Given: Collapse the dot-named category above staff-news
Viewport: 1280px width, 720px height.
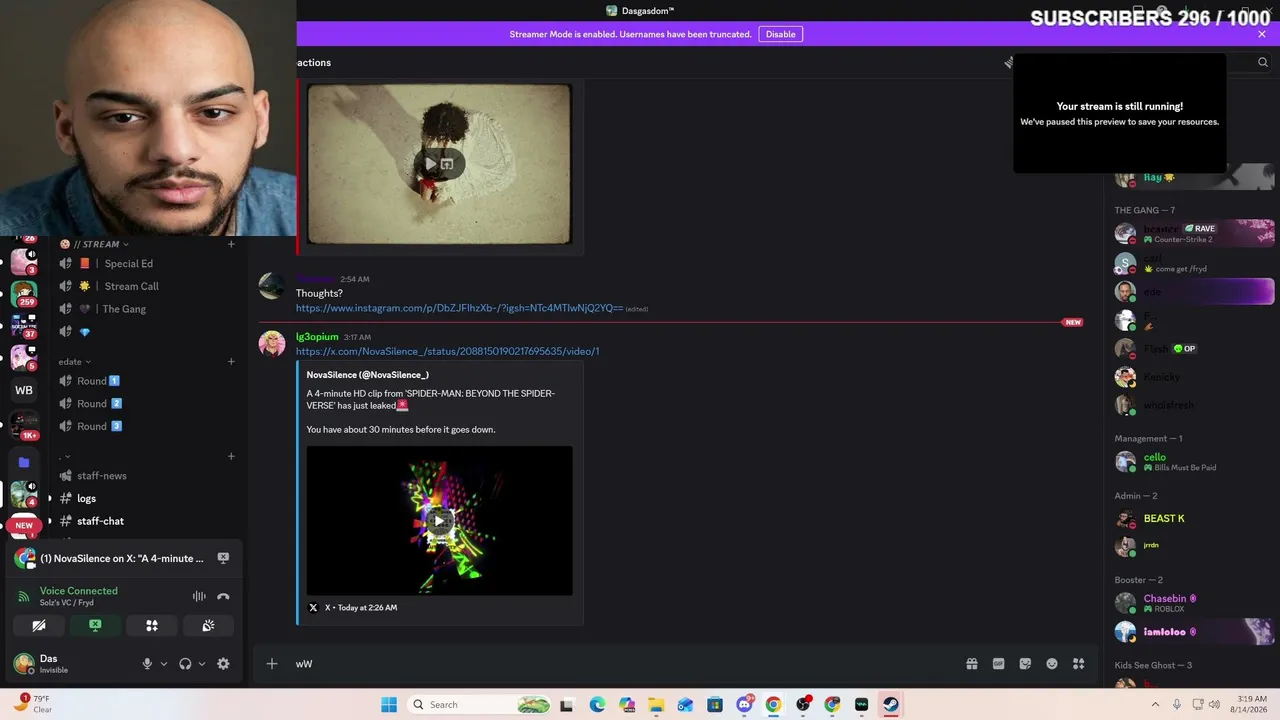Looking at the screenshot, I should click(64, 457).
